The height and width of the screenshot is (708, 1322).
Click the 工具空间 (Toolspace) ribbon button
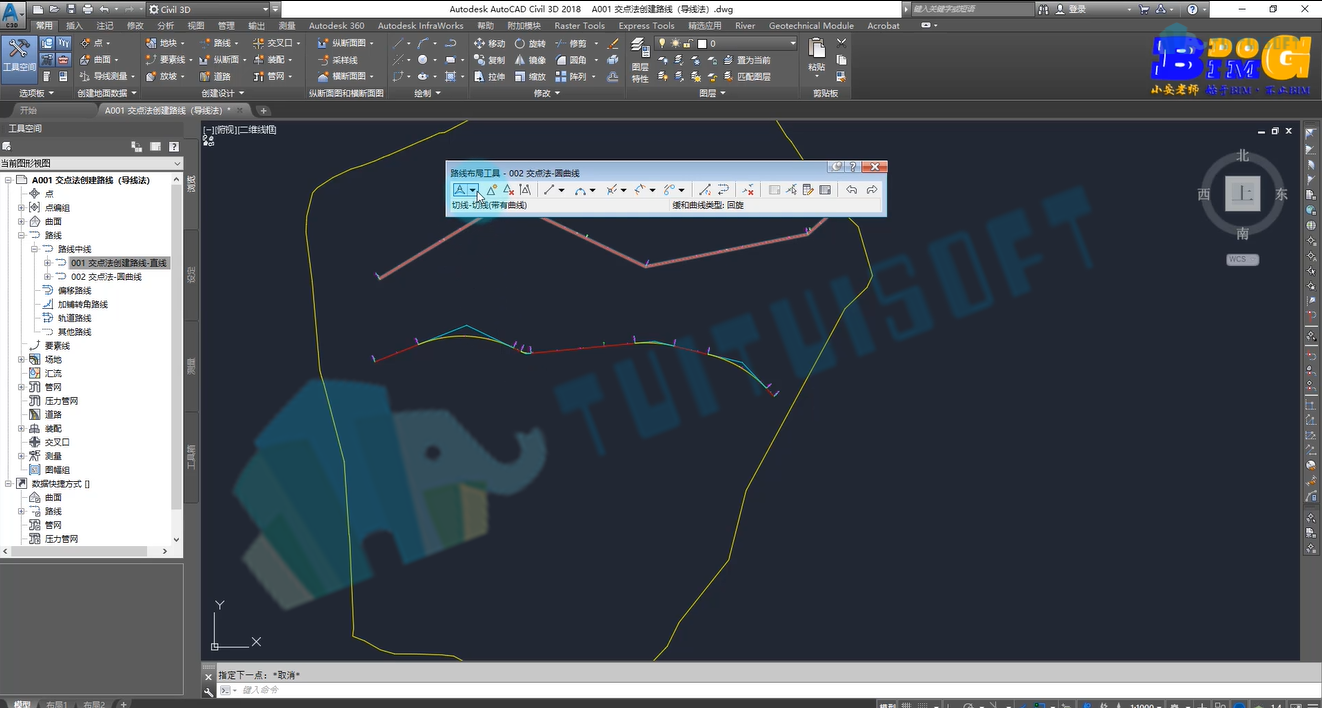click(19, 58)
